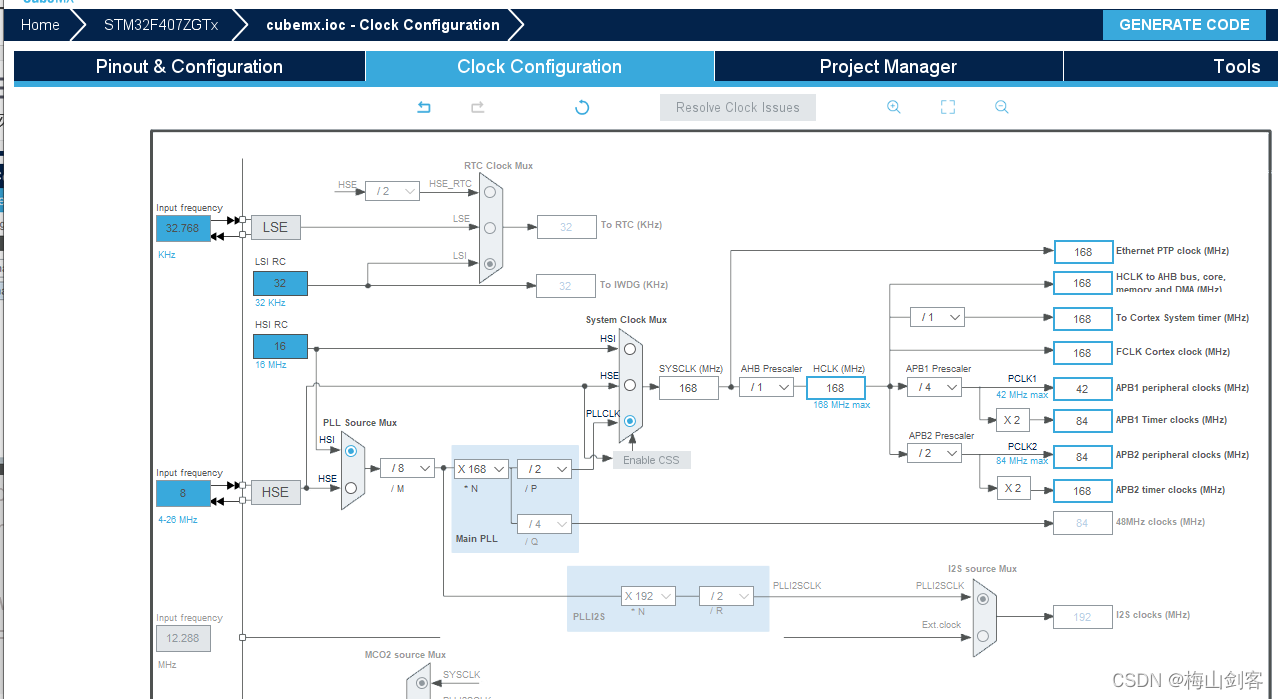Click the To IWDG (KHz) 32 field
The image size is (1278, 699).
566,286
